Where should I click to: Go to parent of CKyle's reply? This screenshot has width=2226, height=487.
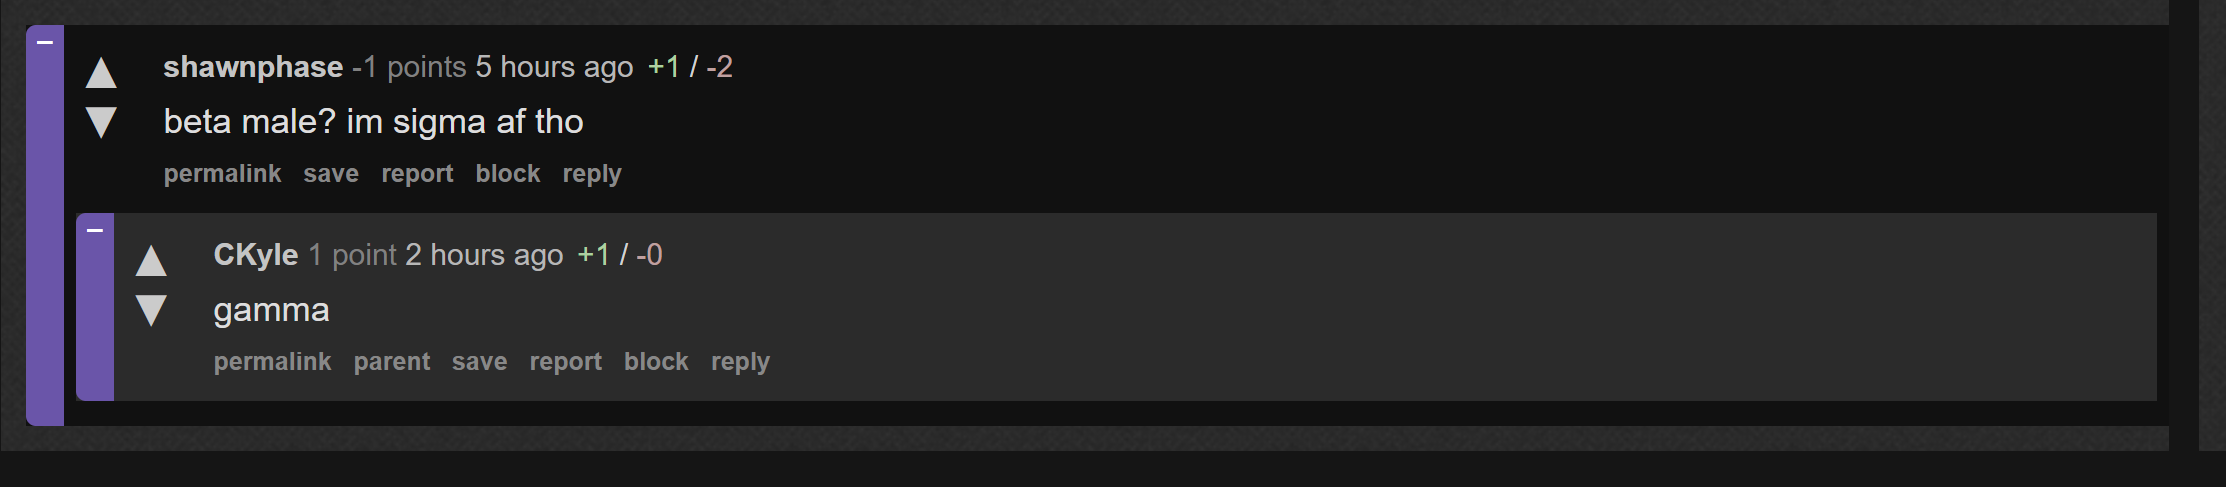[392, 362]
